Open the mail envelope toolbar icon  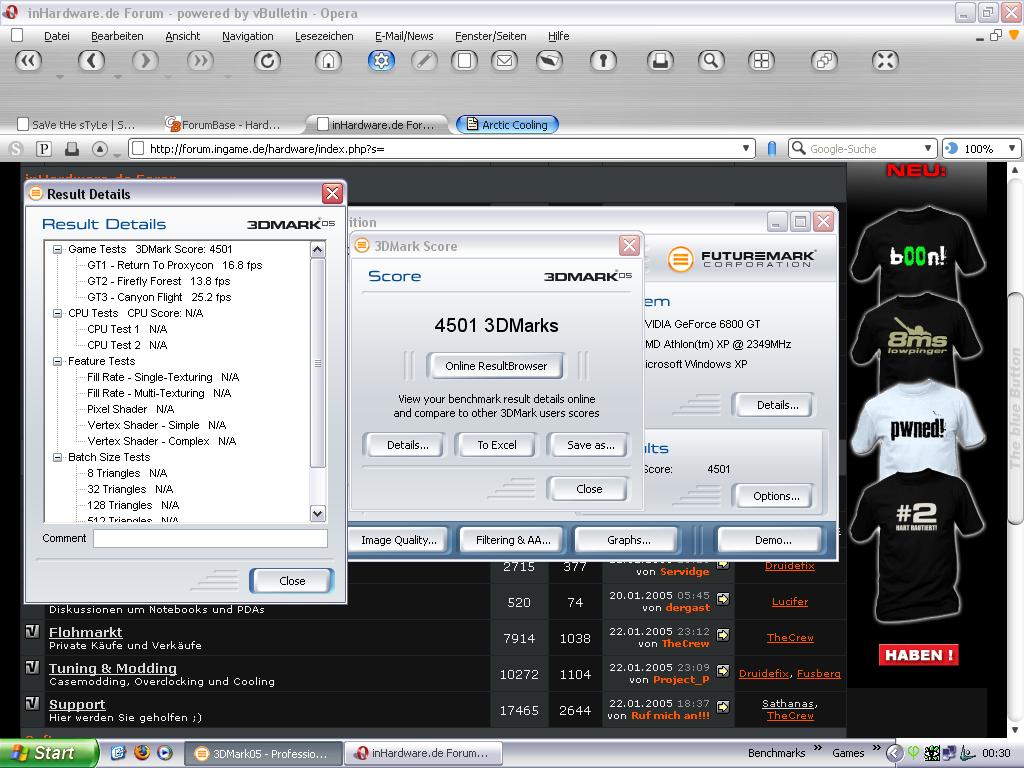click(x=504, y=61)
